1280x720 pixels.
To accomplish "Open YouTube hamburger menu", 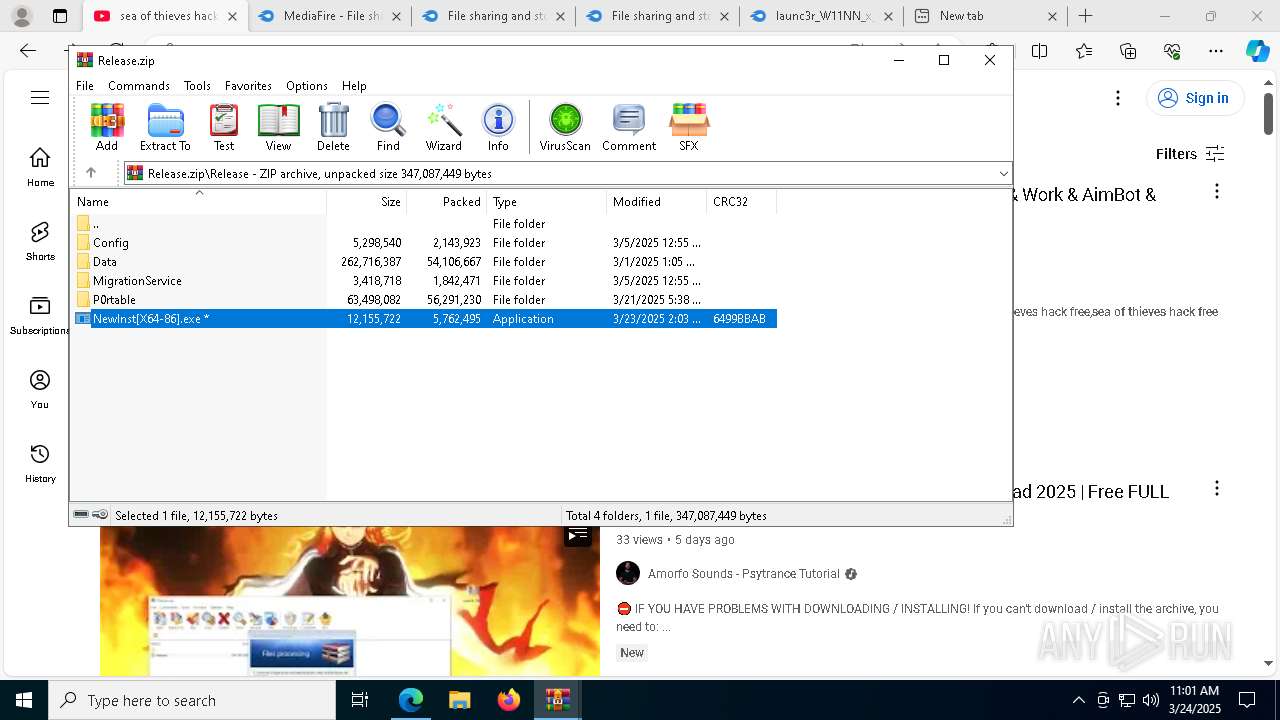I will click(40, 97).
